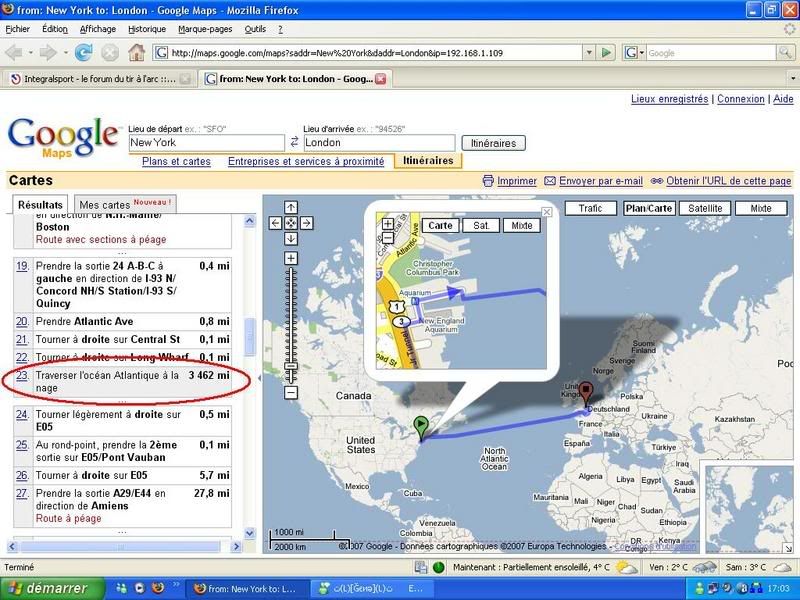The height and width of the screenshot is (600, 800).
Task: Click the printer icon next to Imprimer
Action: click(488, 181)
